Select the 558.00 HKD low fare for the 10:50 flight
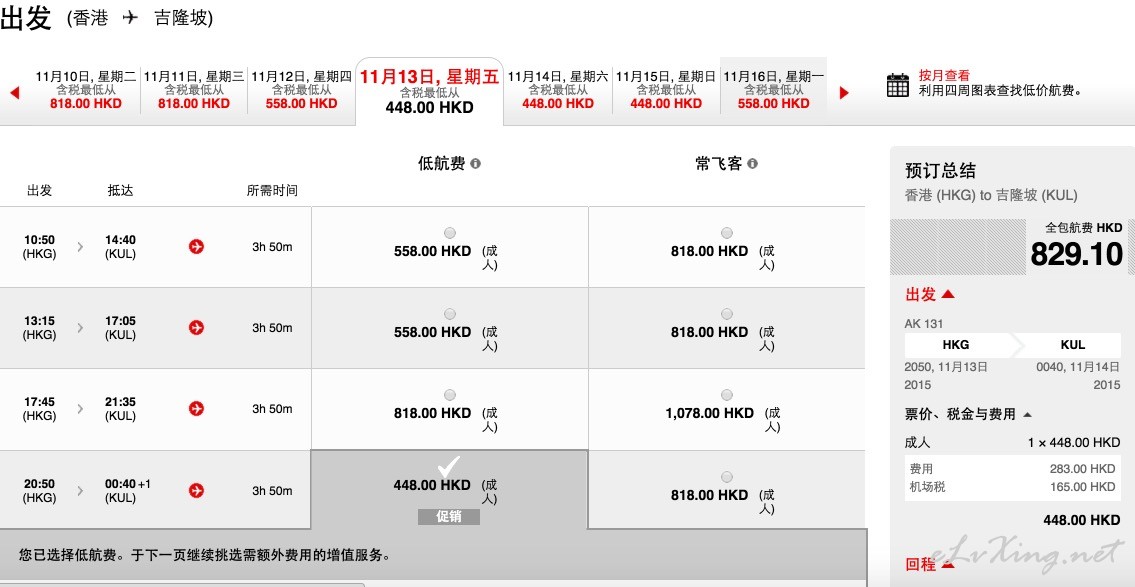The height and width of the screenshot is (587, 1135). pos(450,233)
